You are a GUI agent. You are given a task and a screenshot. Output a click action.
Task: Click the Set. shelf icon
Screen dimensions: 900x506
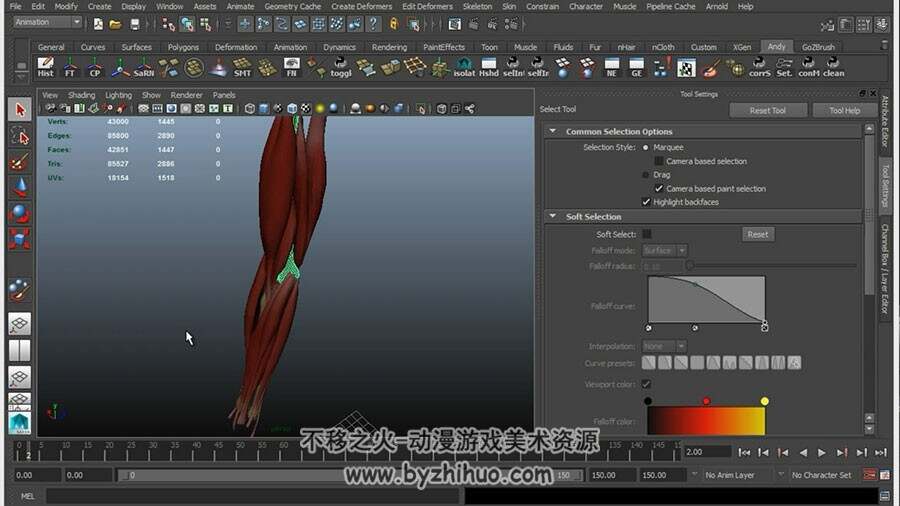coord(784,67)
